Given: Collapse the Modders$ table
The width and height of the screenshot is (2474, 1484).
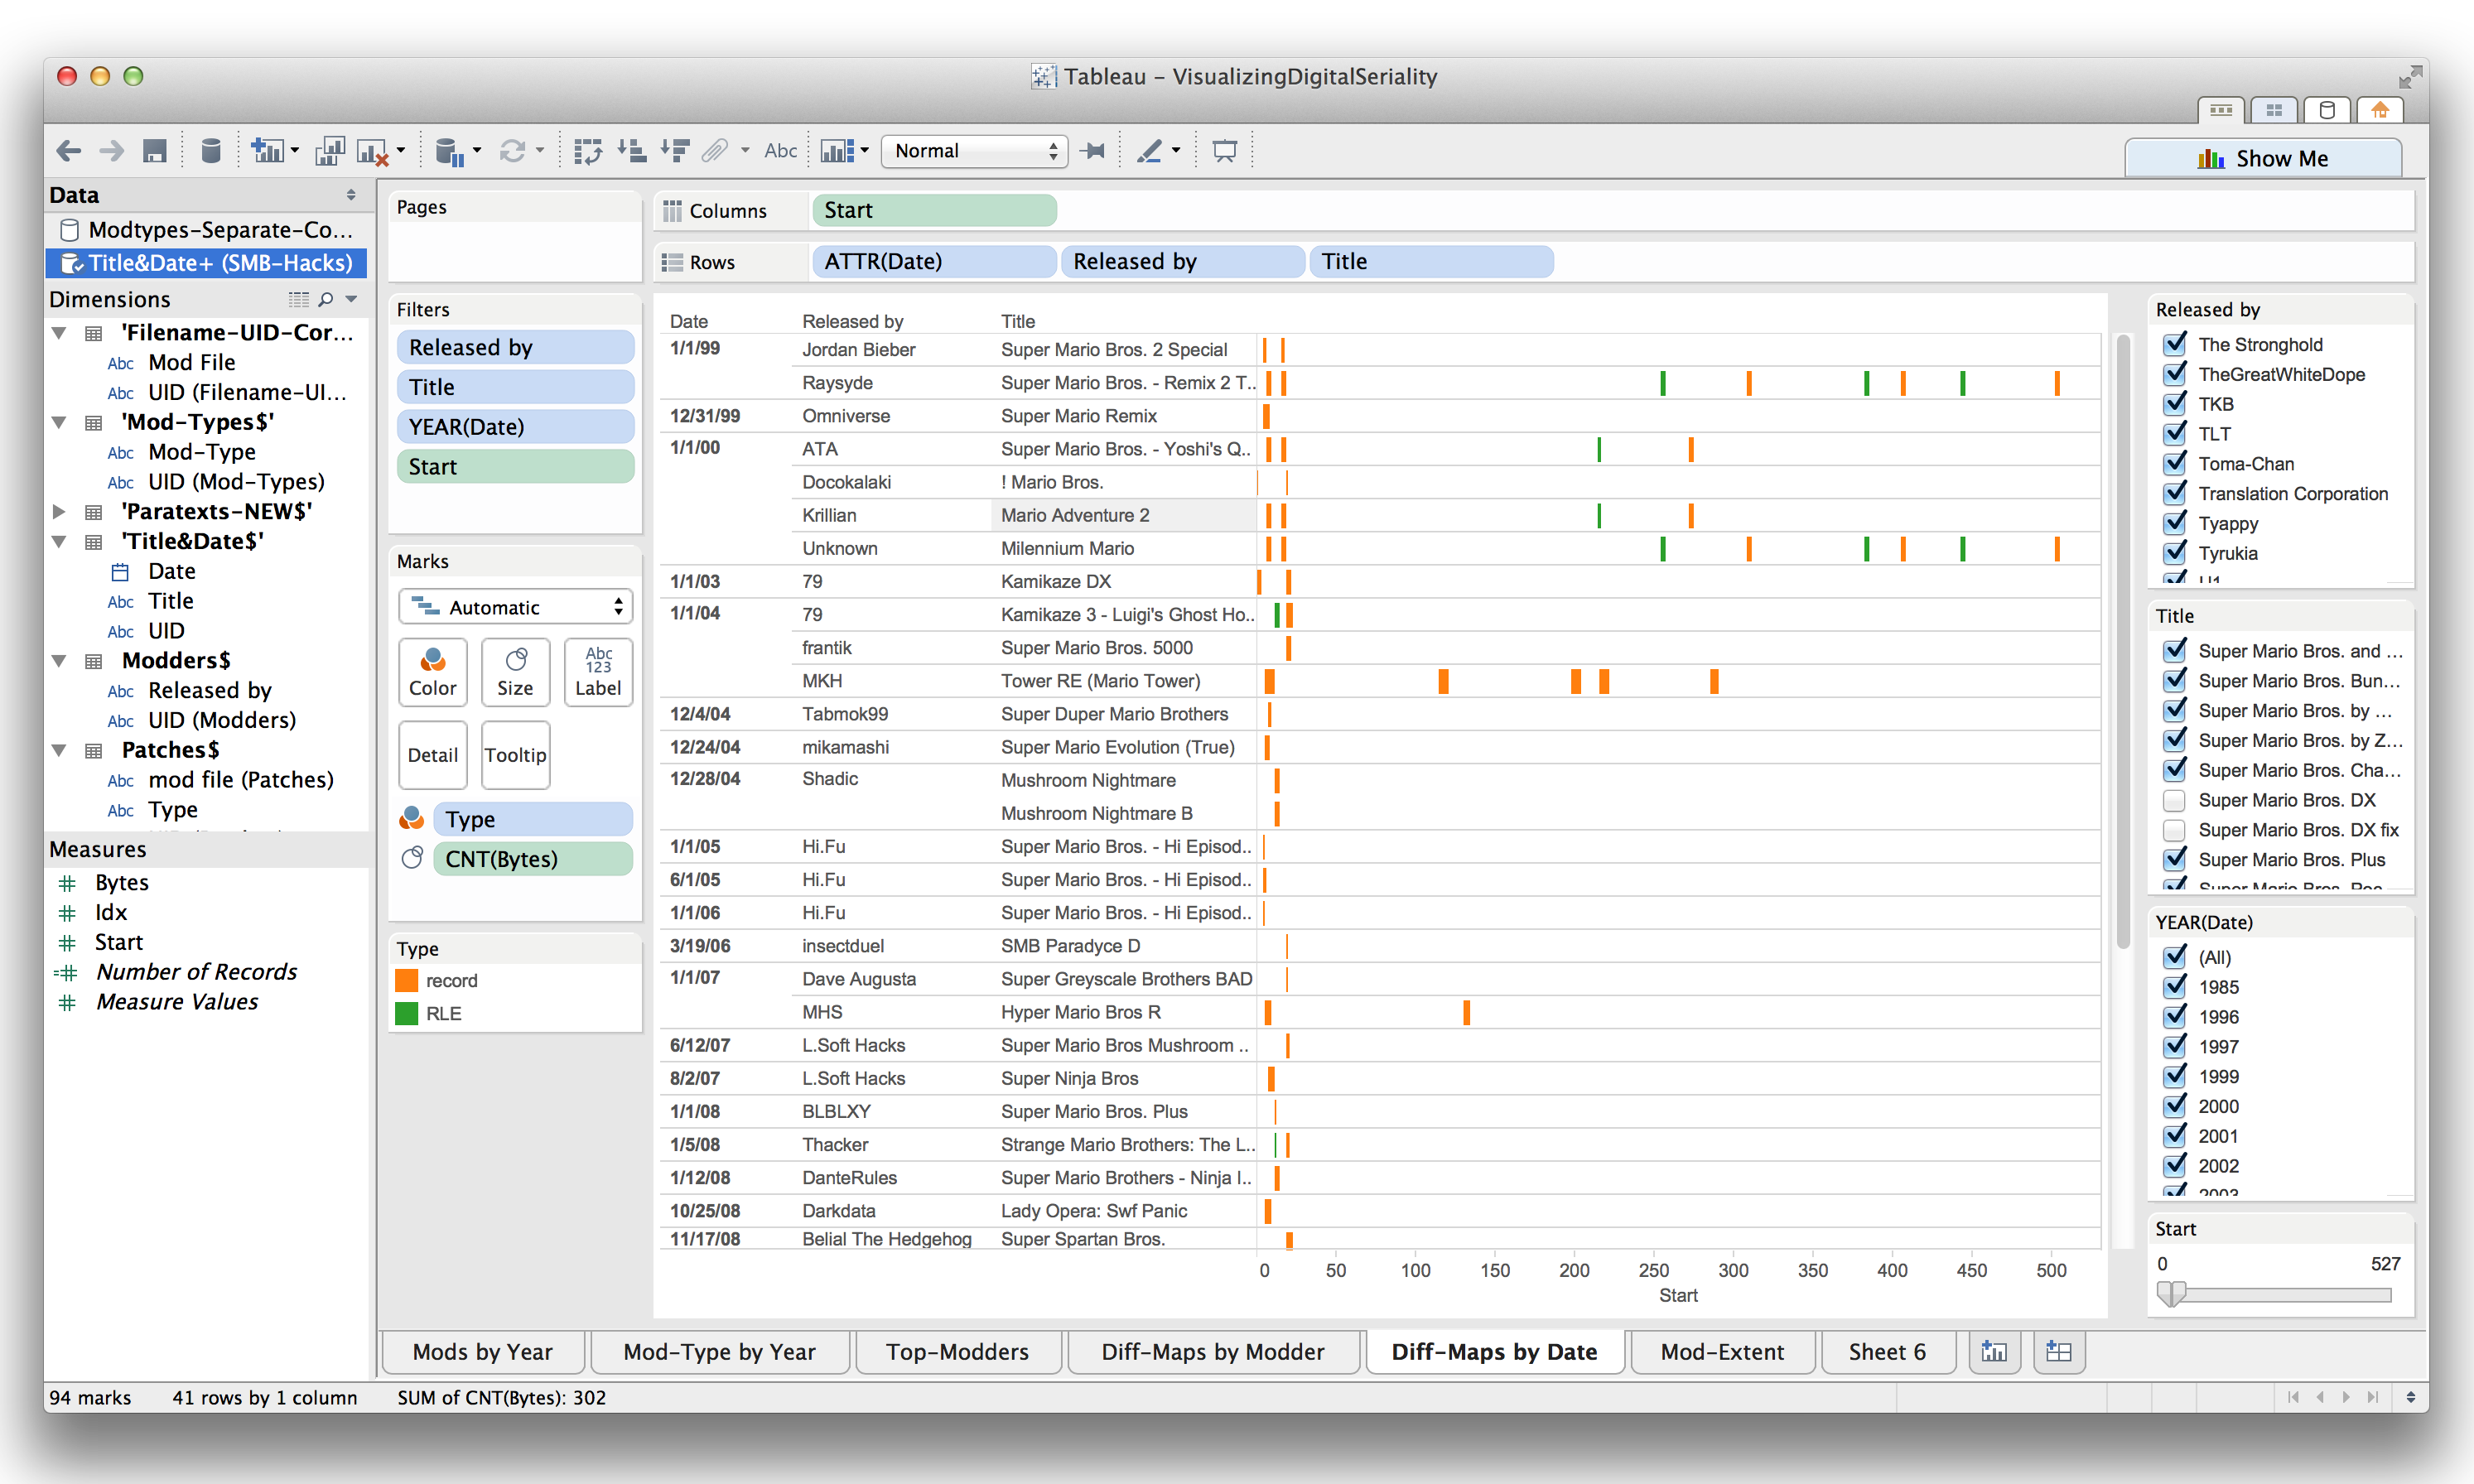Looking at the screenshot, I should [60, 661].
